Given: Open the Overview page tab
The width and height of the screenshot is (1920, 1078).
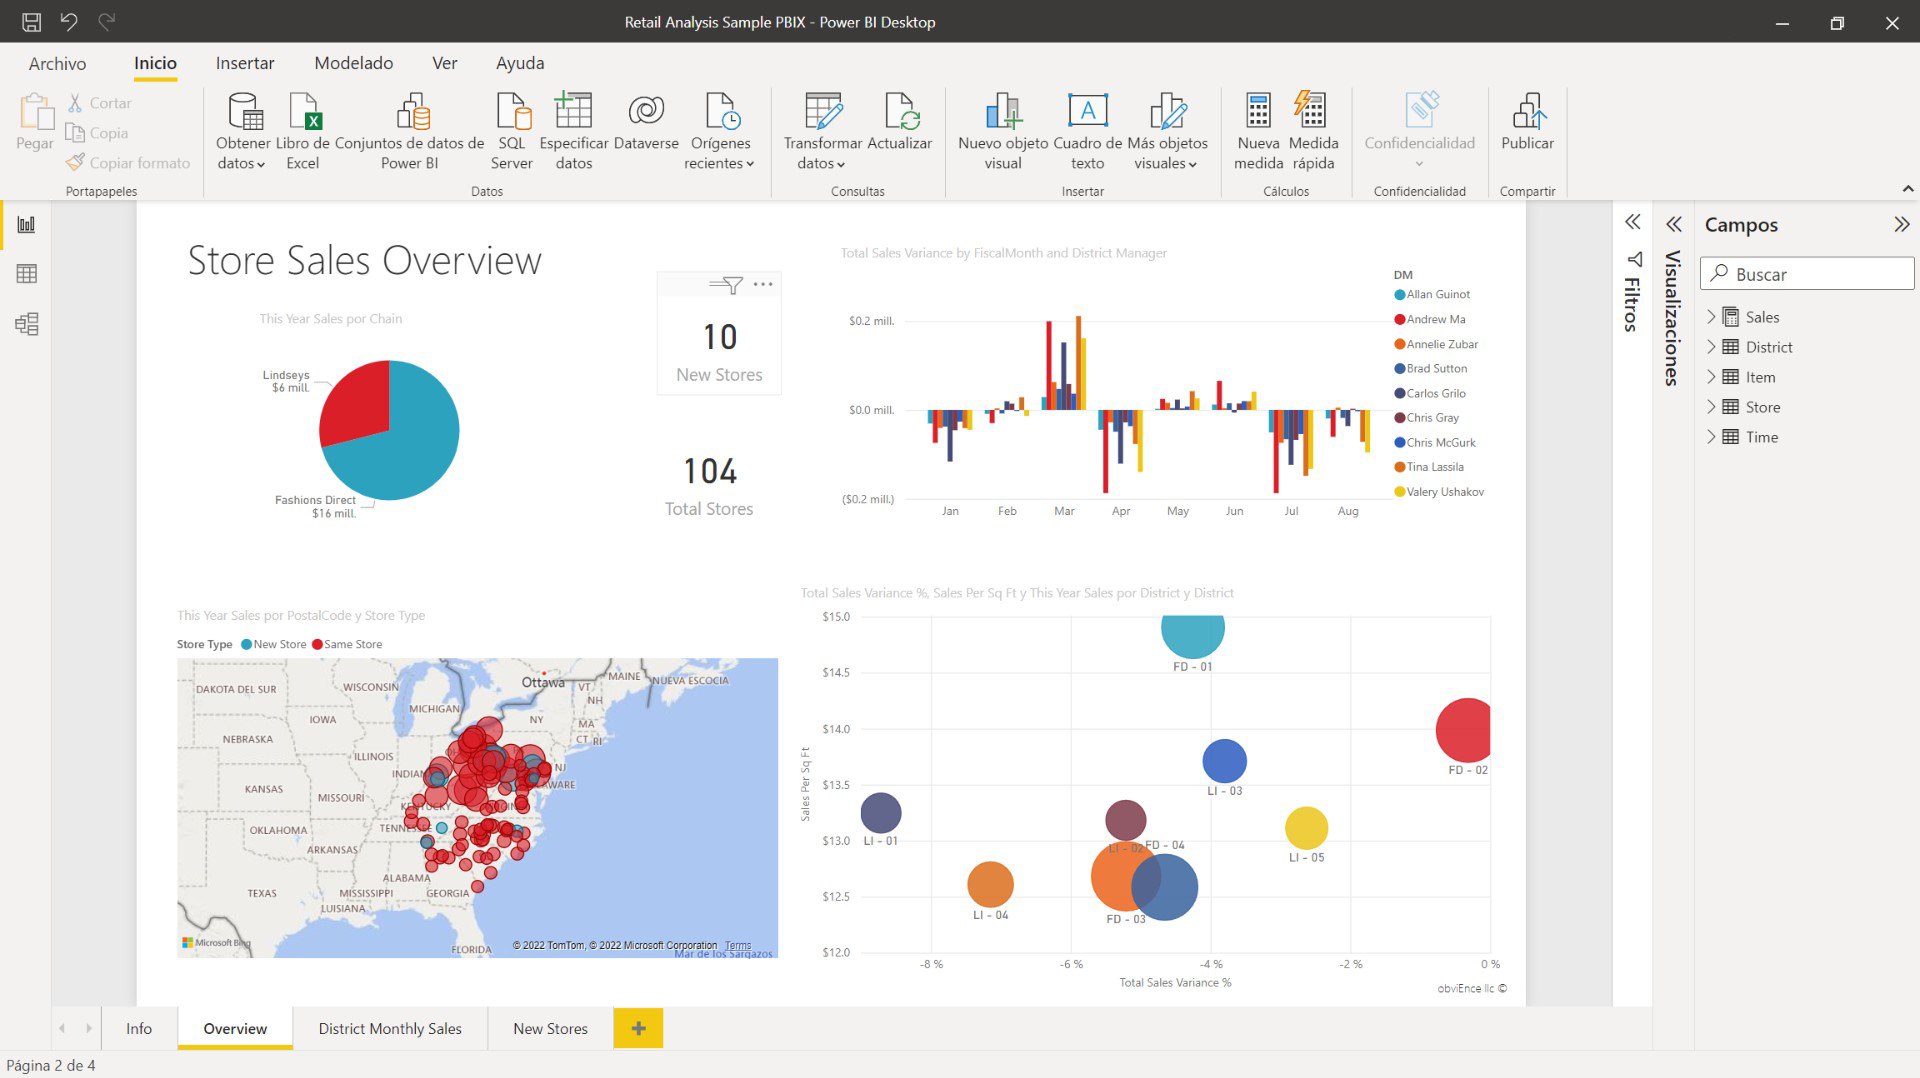Looking at the screenshot, I should coord(235,1028).
